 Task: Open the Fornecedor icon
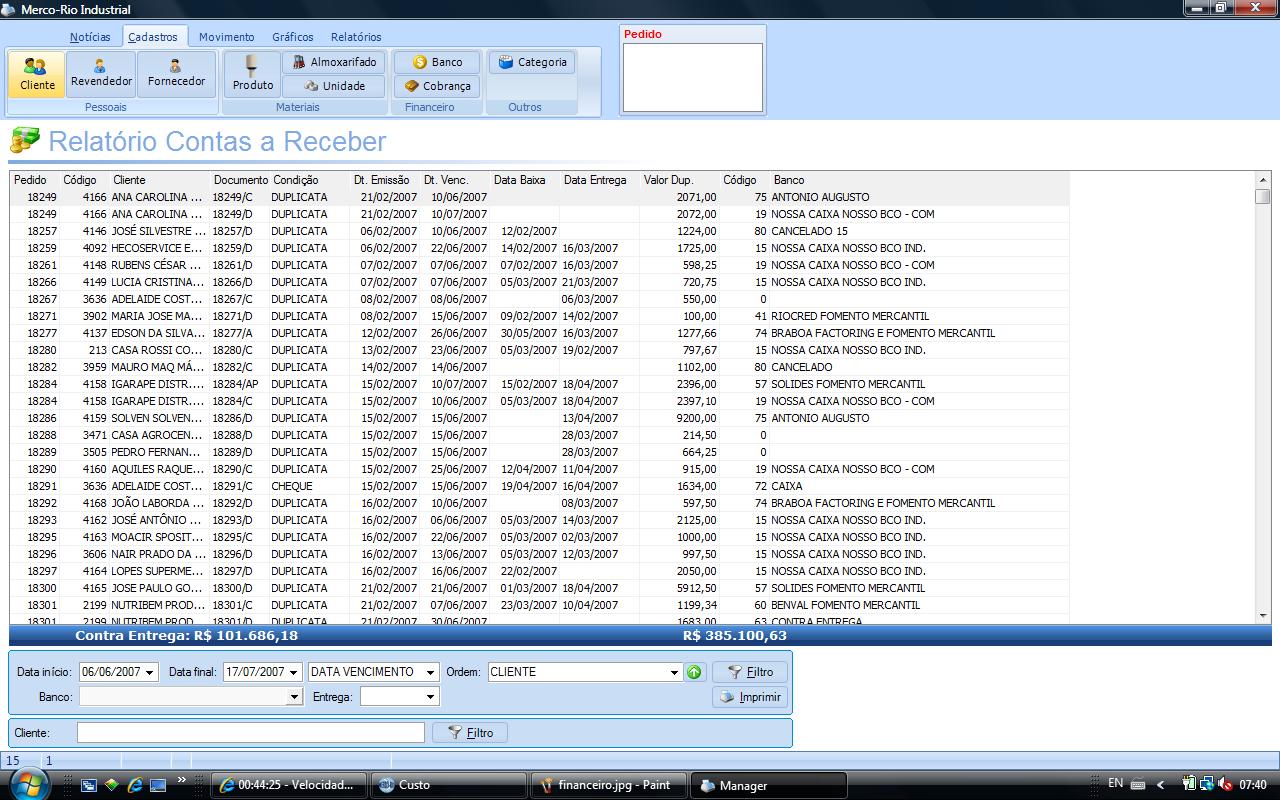pyautogui.click(x=176, y=73)
